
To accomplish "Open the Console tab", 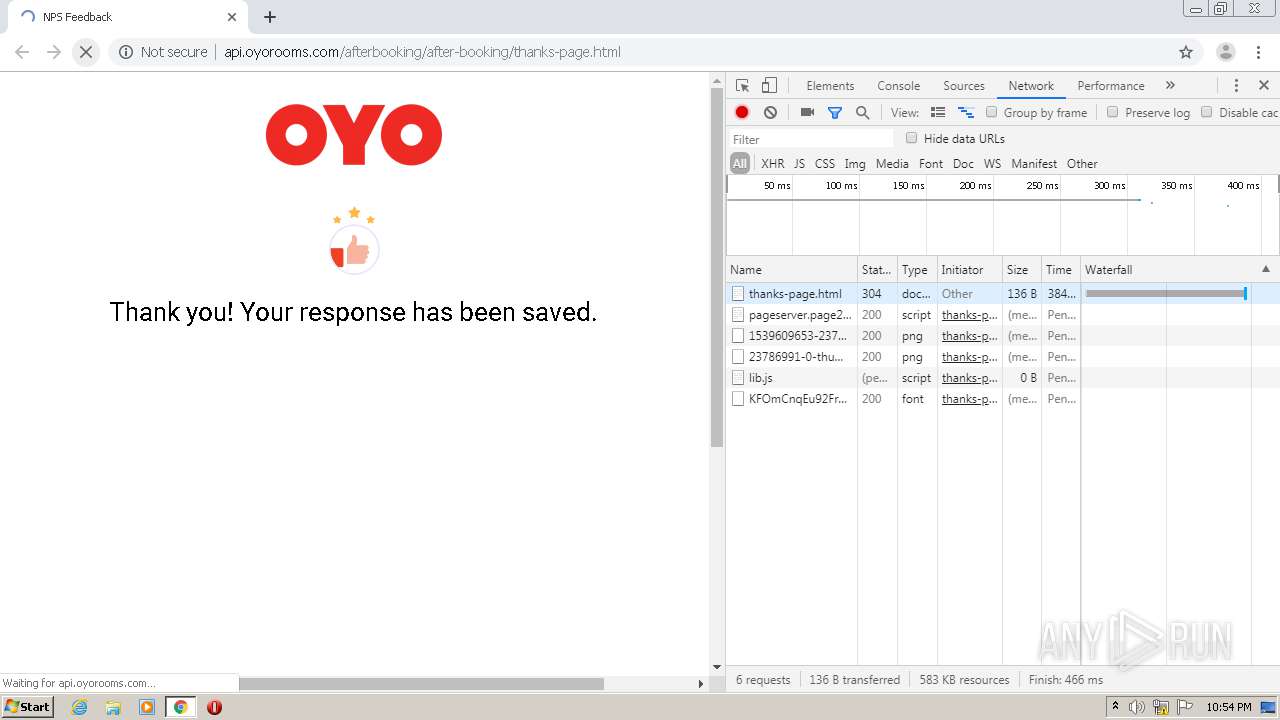I will 898,86.
